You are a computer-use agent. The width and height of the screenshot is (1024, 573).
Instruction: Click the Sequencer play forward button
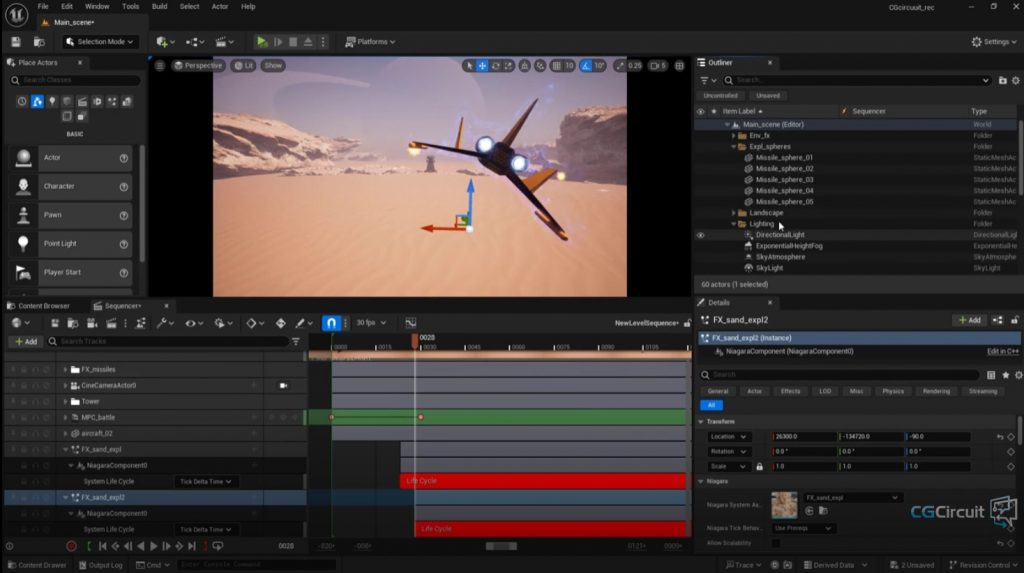[x=153, y=546]
